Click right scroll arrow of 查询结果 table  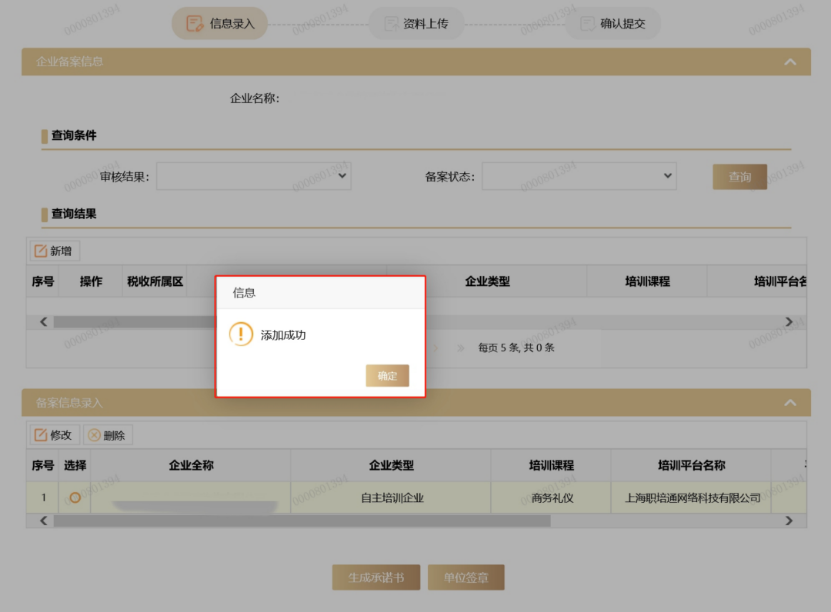pyautogui.click(x=789, y=322)
